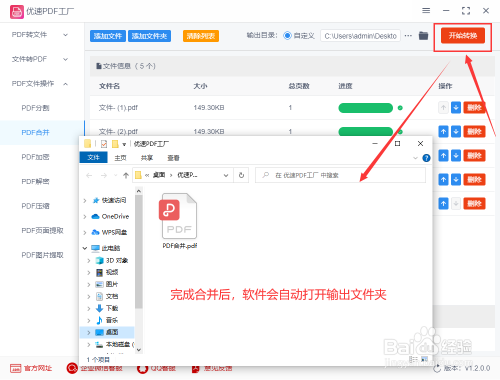Click navigation pane scrollbar up arrow

pos(139,191)
